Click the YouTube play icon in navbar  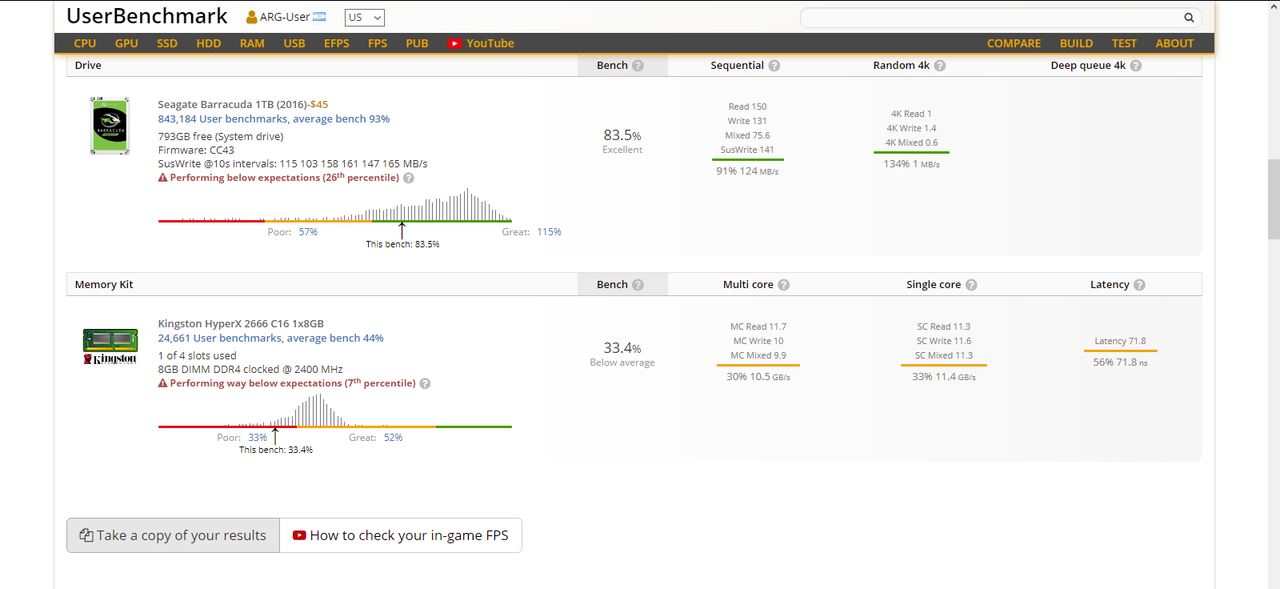(x=455, y=43)
